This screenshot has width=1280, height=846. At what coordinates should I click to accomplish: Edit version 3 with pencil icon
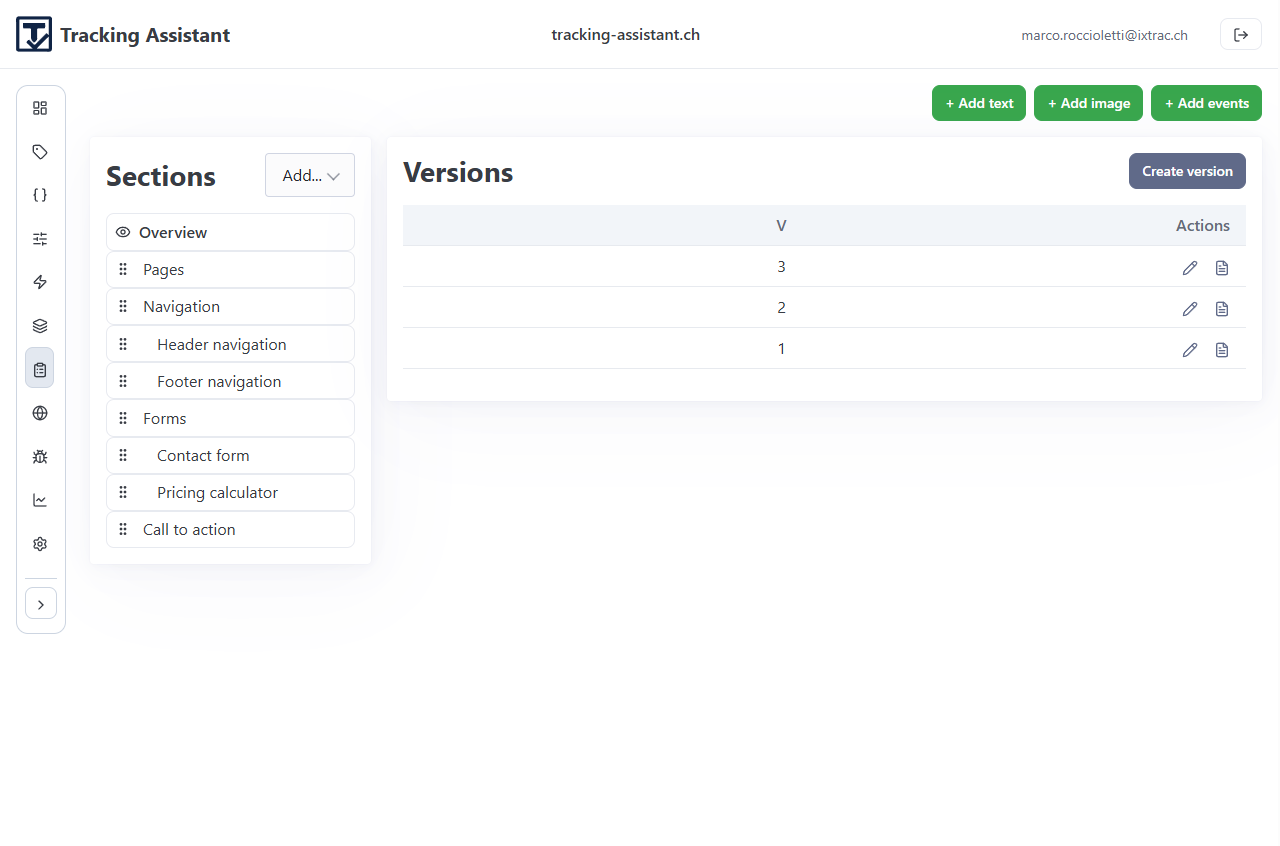click(1189, 268)
